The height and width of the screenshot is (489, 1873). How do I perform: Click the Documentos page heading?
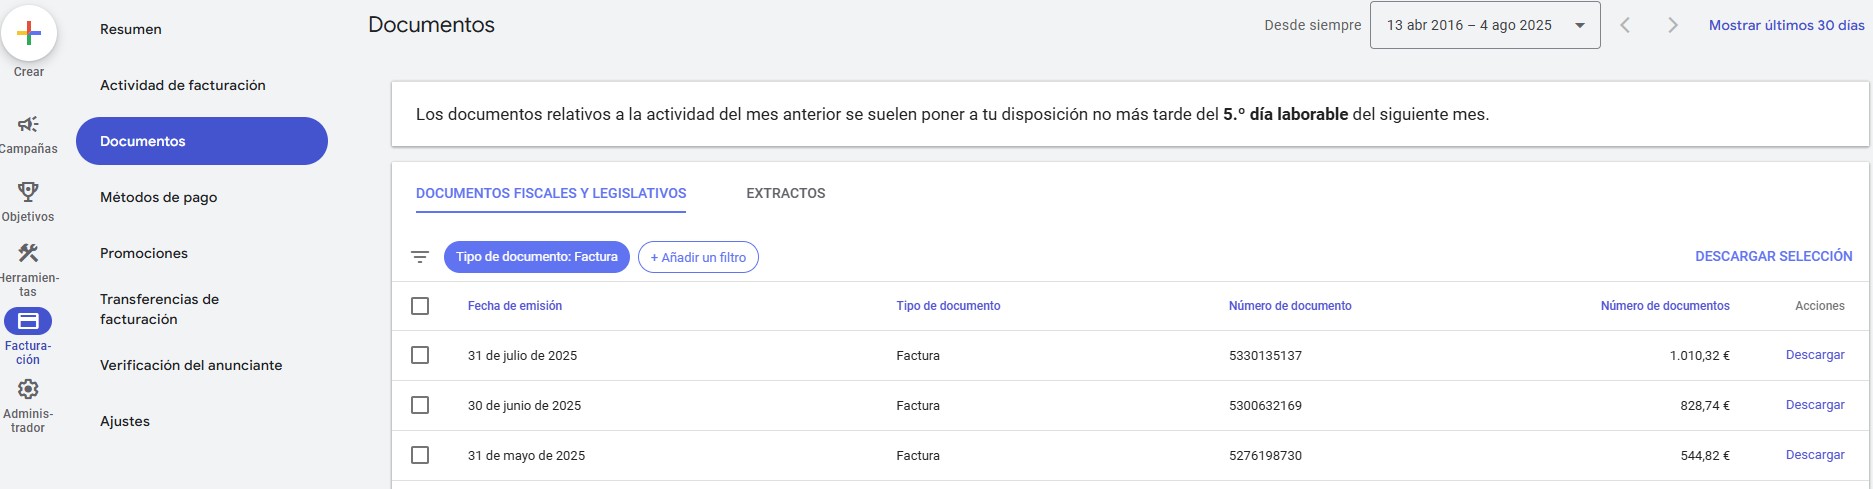(431, 25)
